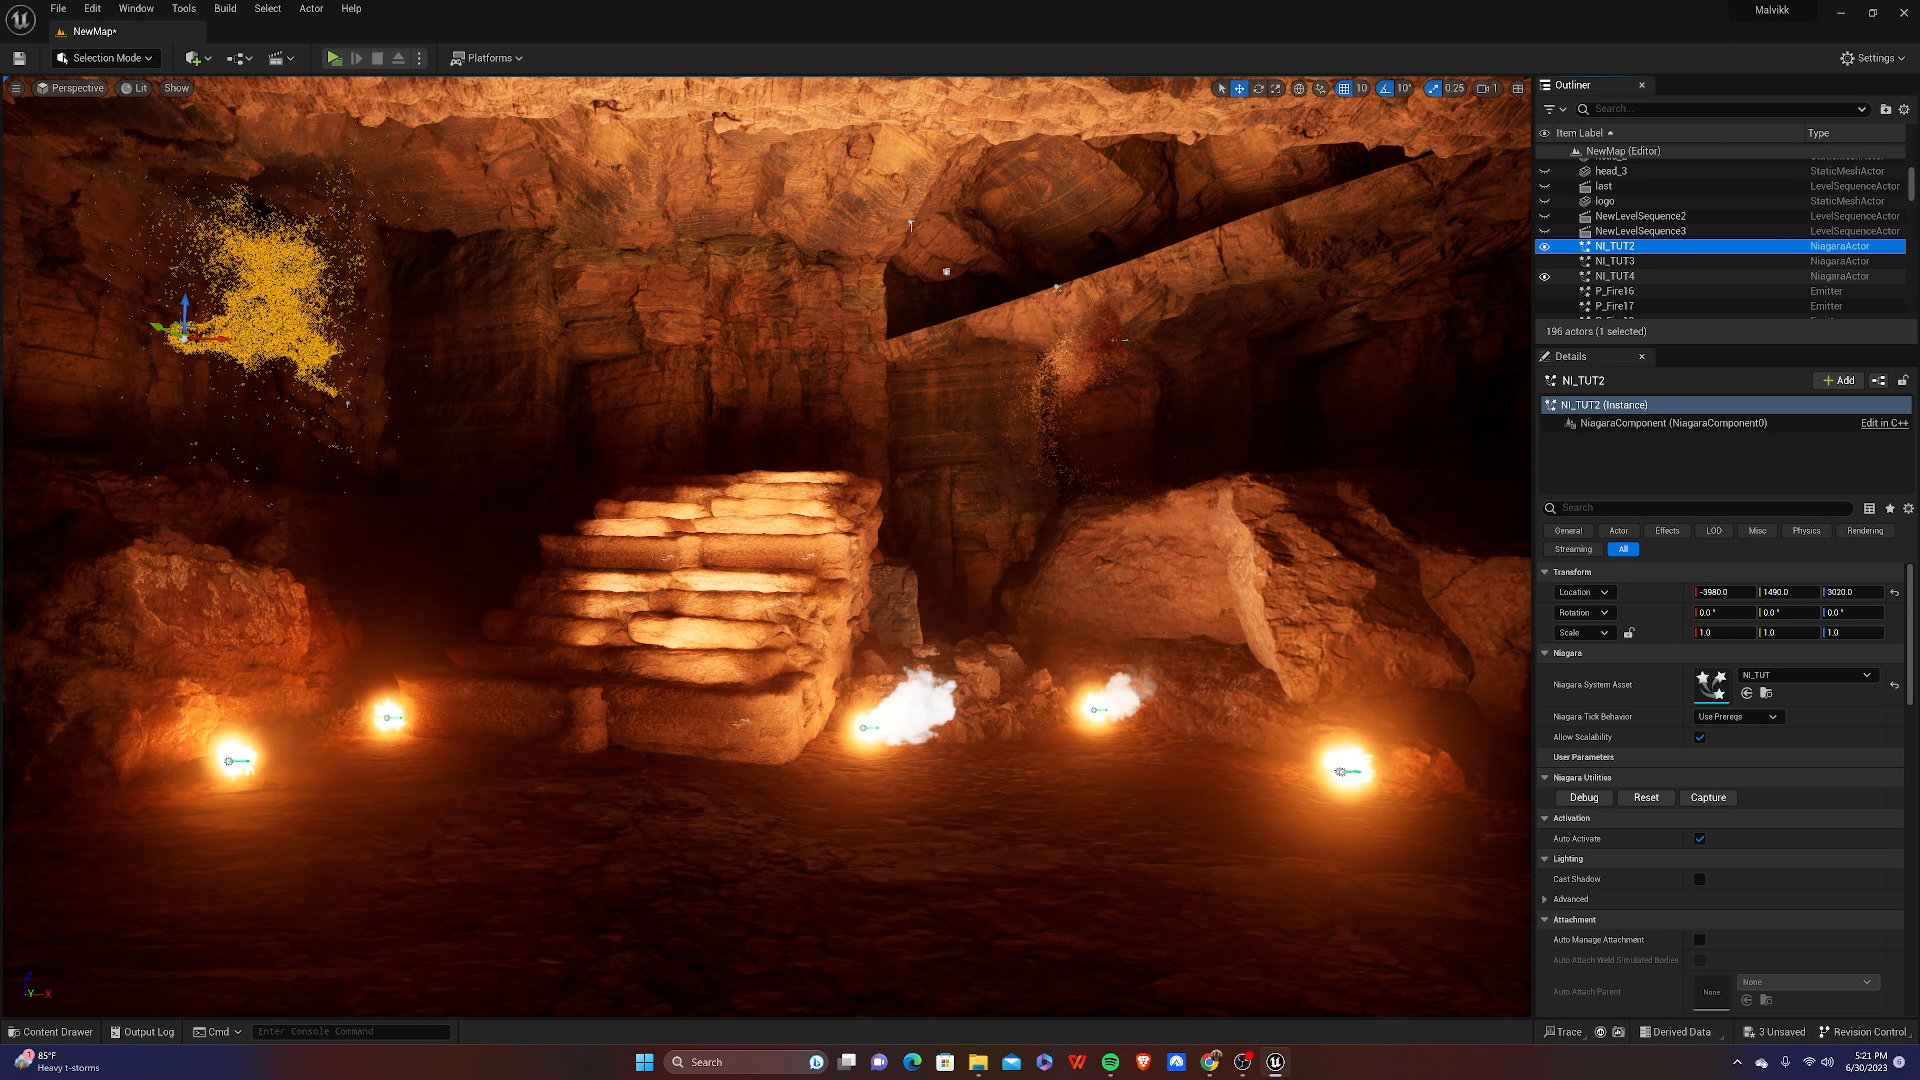Enable the Cast Shadow checkbox
This screenshot has width=1920, height=1080.
1700,880
